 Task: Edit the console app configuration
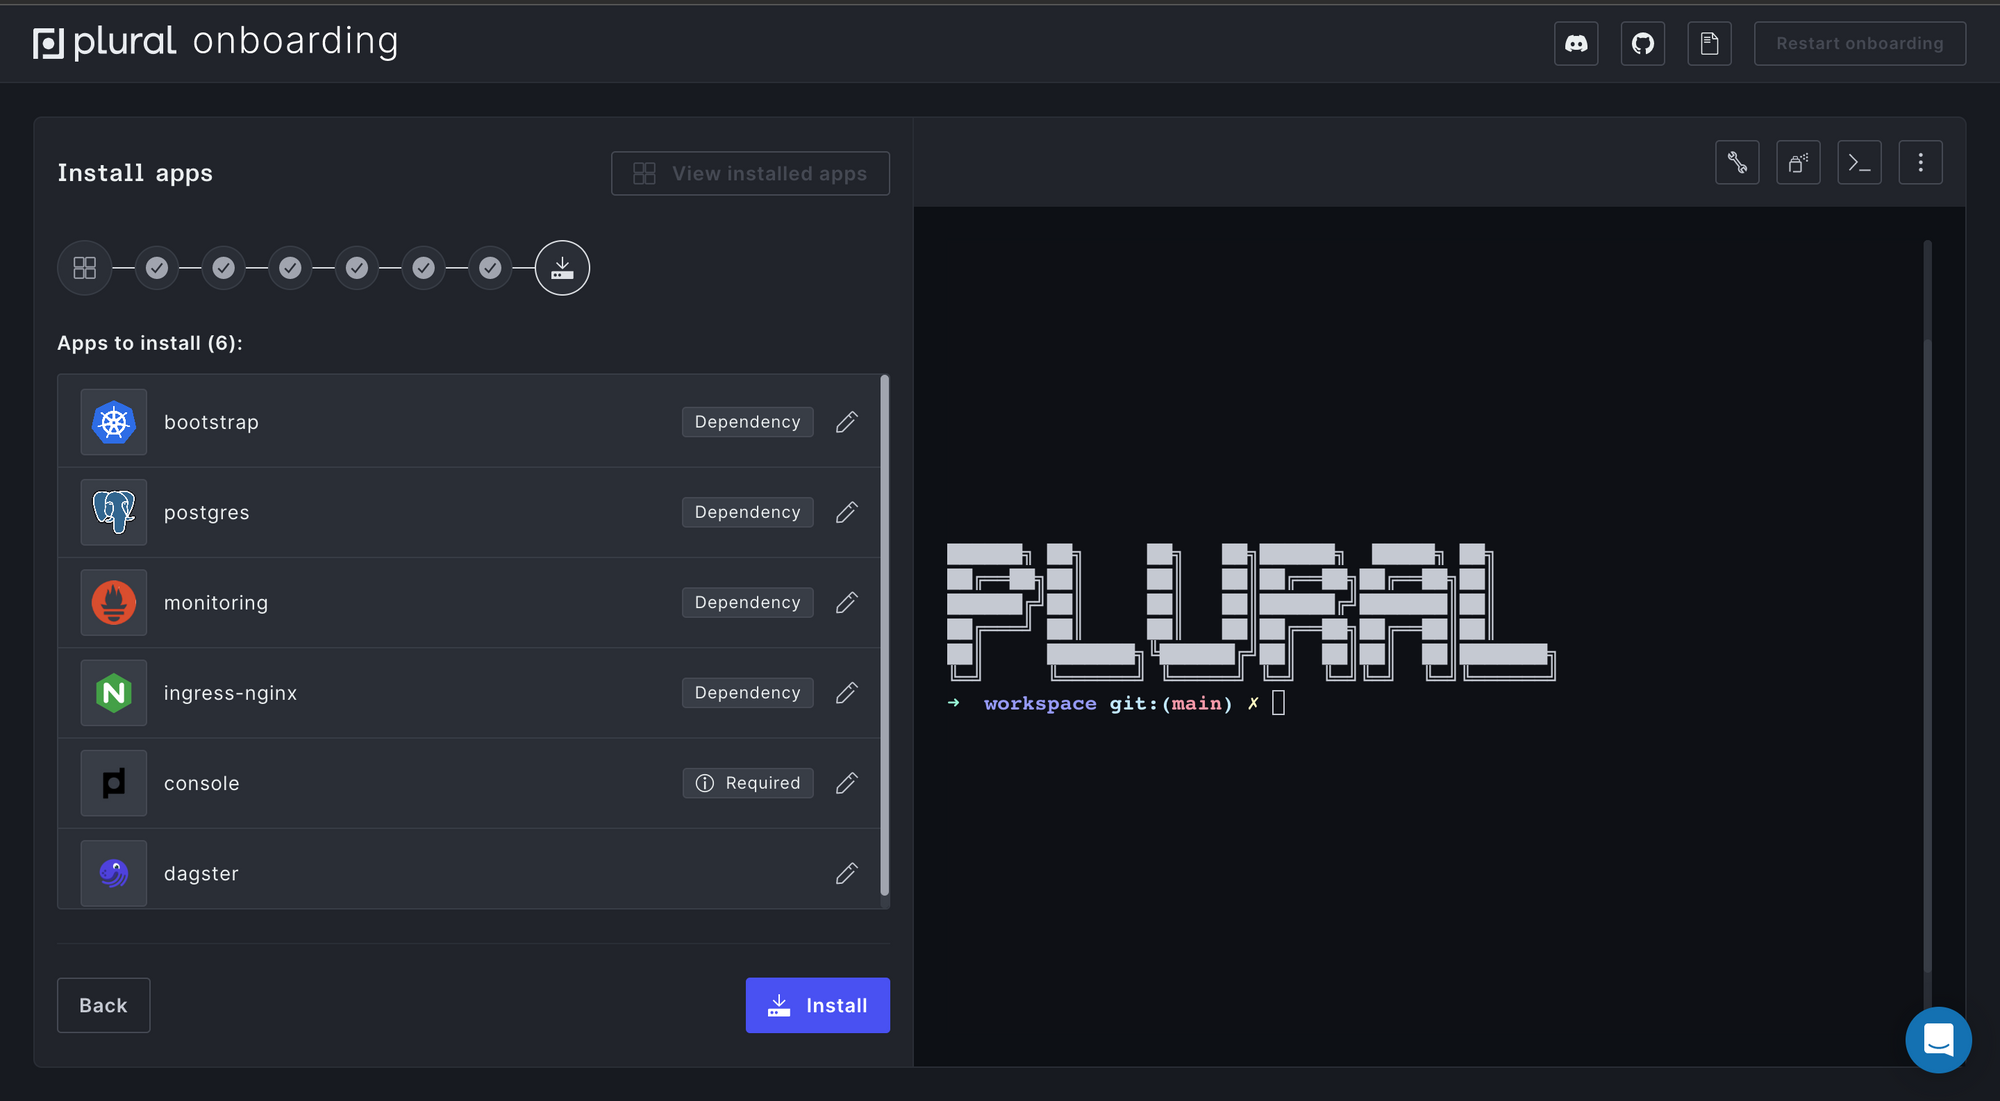click(x=847, y=783)
